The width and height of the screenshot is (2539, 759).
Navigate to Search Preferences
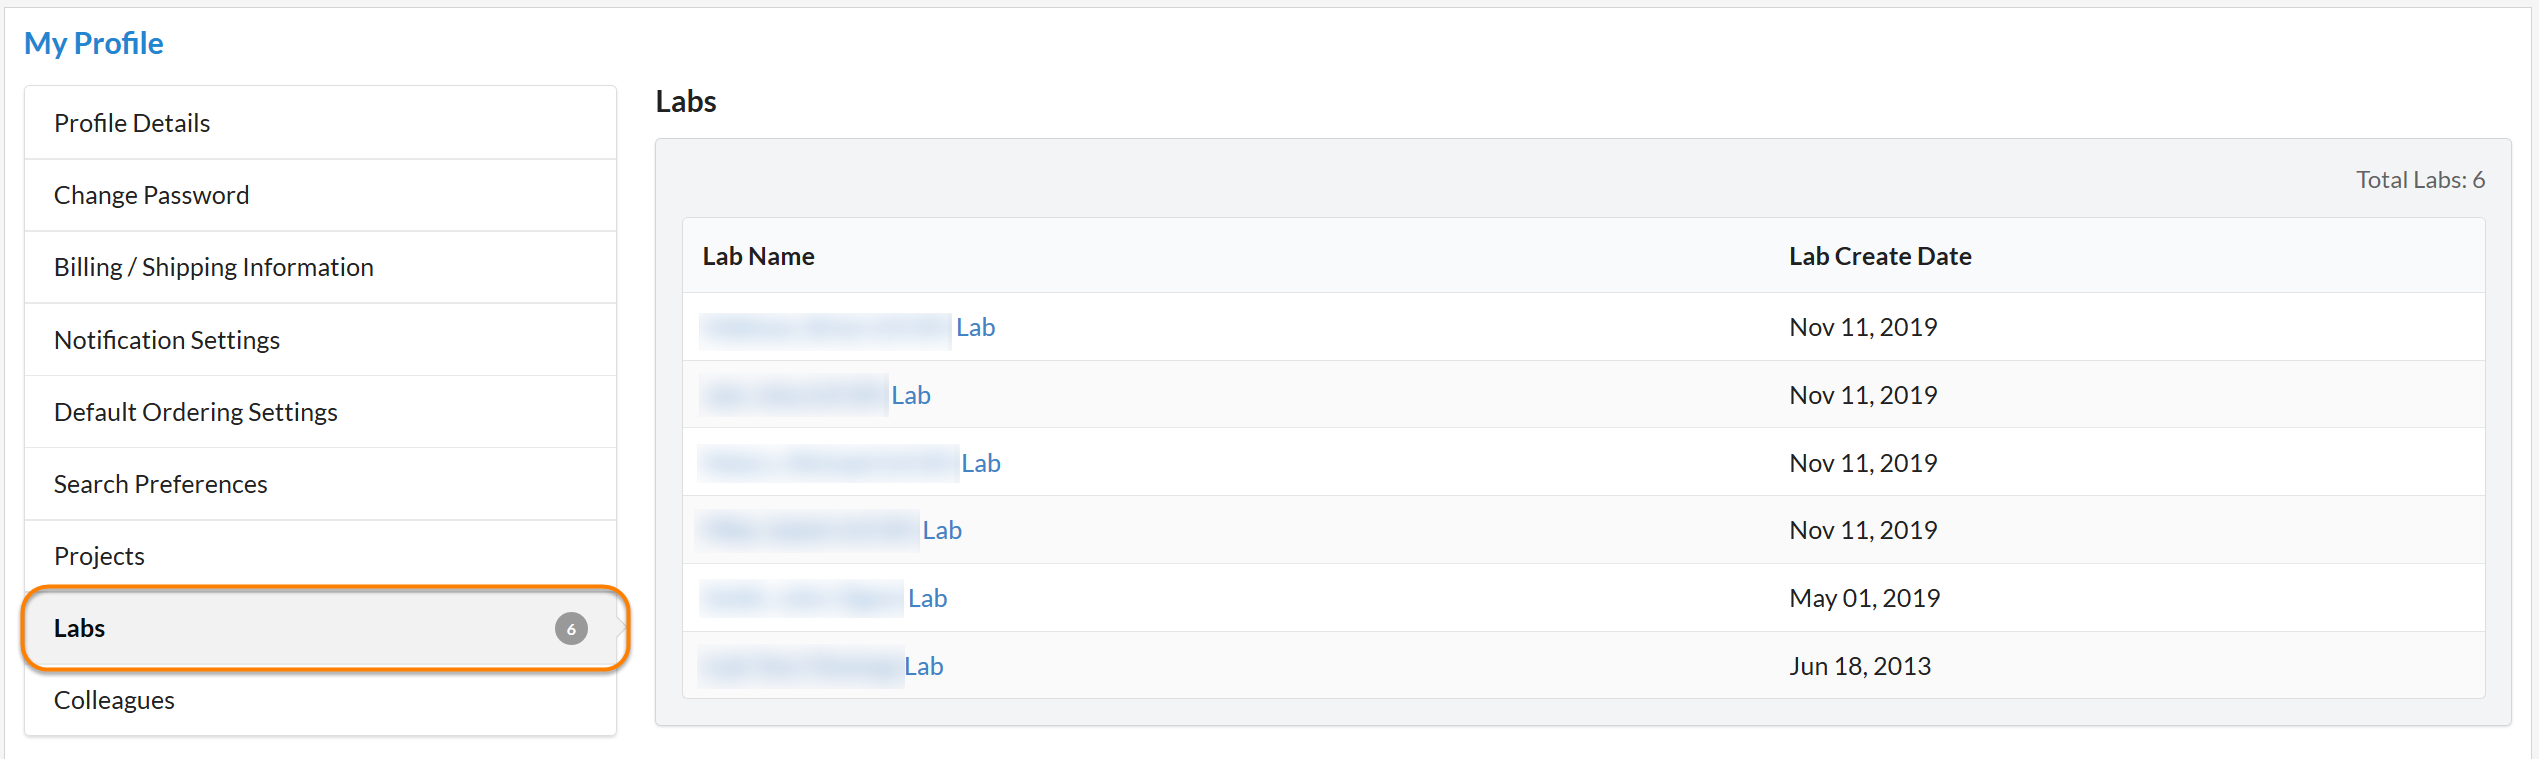coord(160,484)
